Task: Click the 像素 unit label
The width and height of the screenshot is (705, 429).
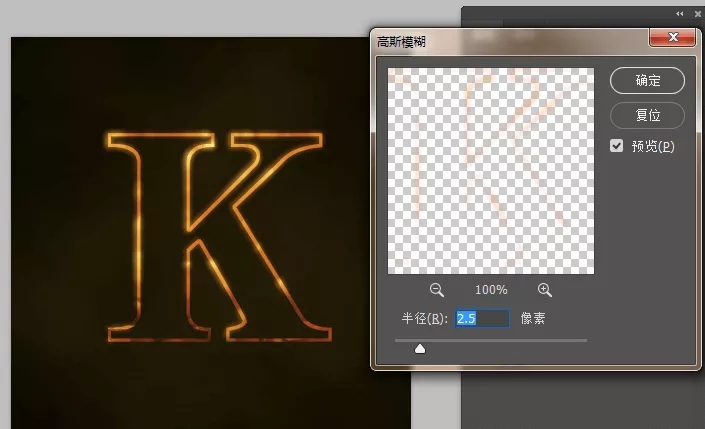Action: (x=533, y=318)
